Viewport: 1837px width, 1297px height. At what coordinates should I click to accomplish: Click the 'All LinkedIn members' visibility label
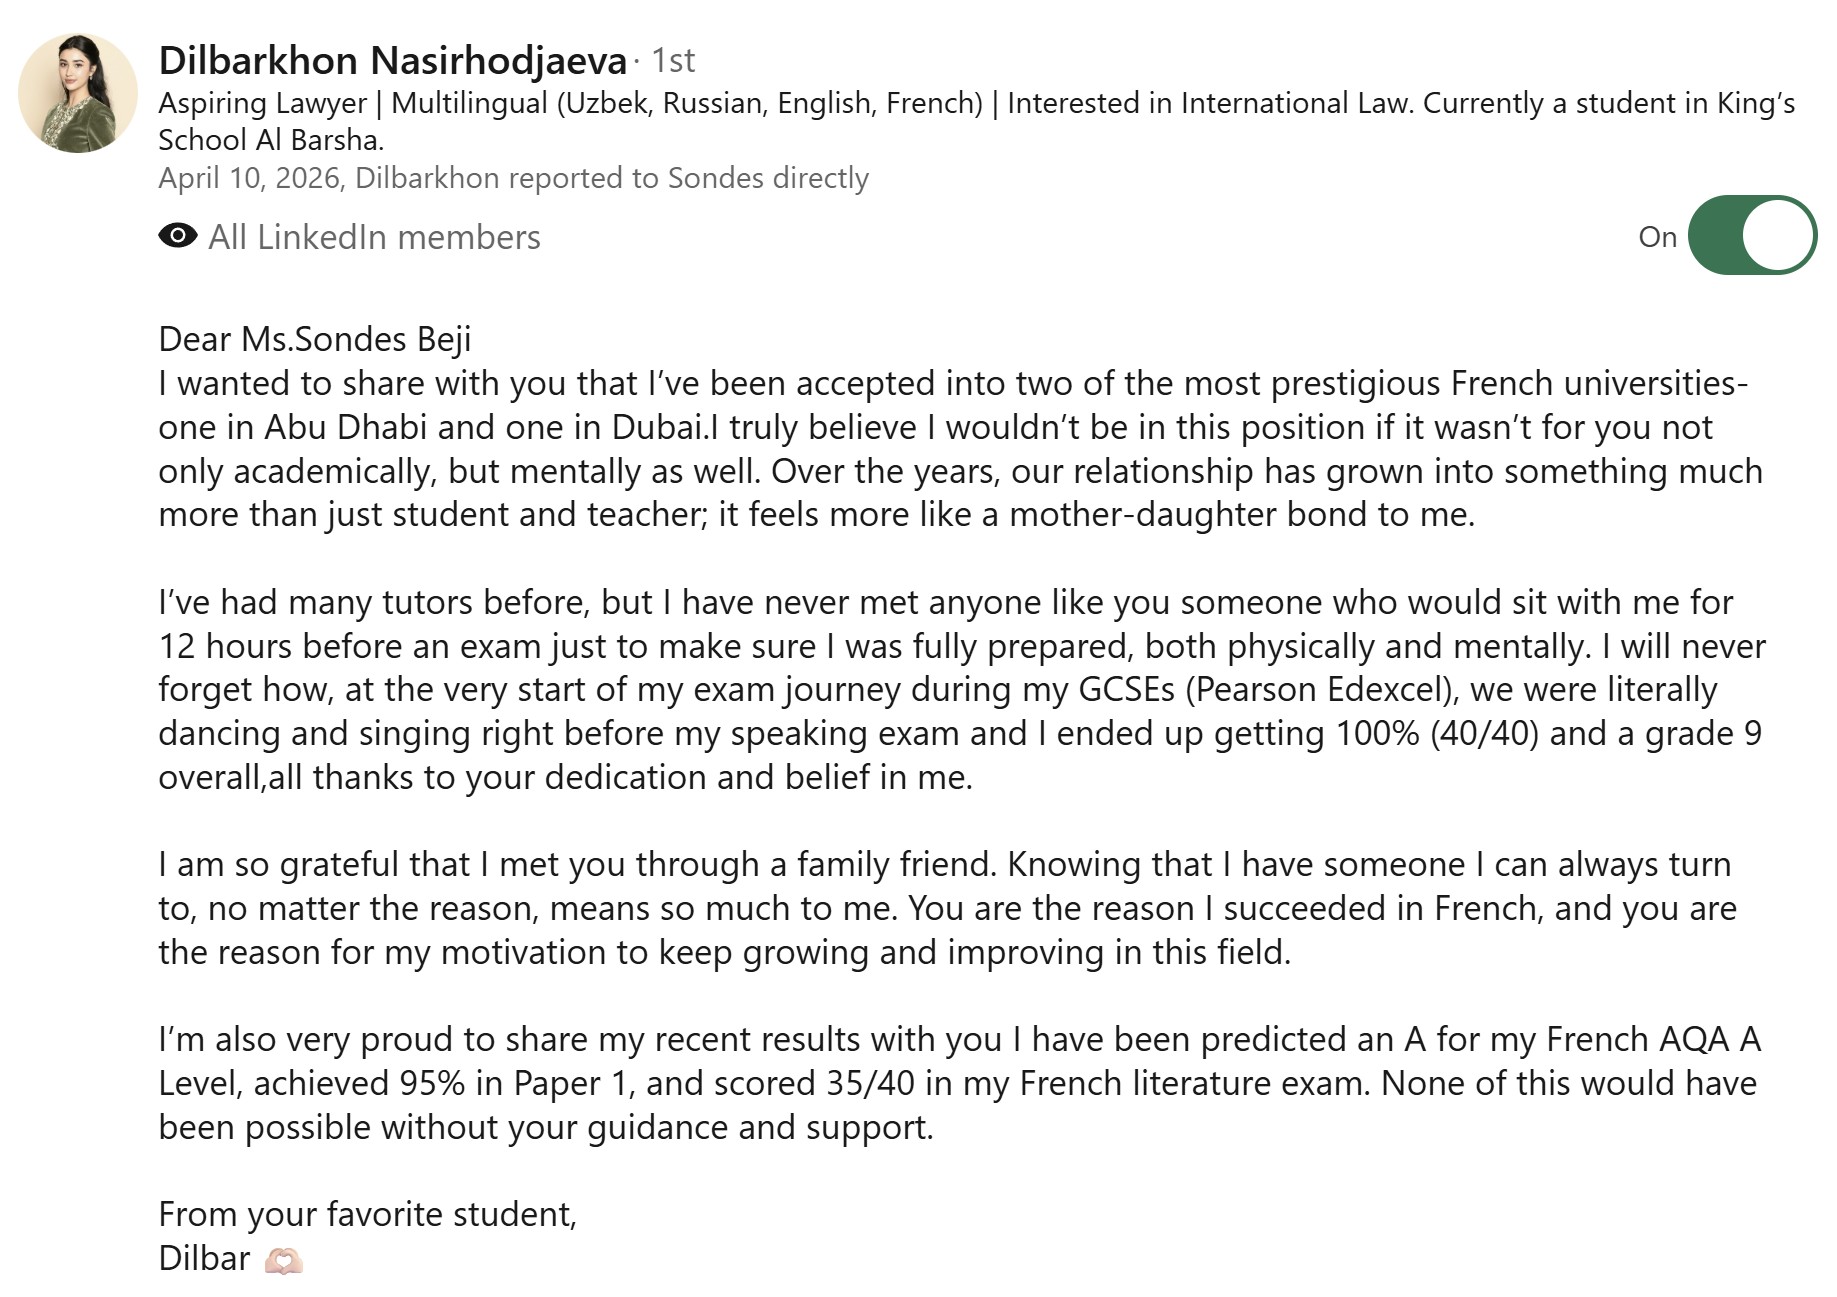pyautogui.click(x=374, y=237)
